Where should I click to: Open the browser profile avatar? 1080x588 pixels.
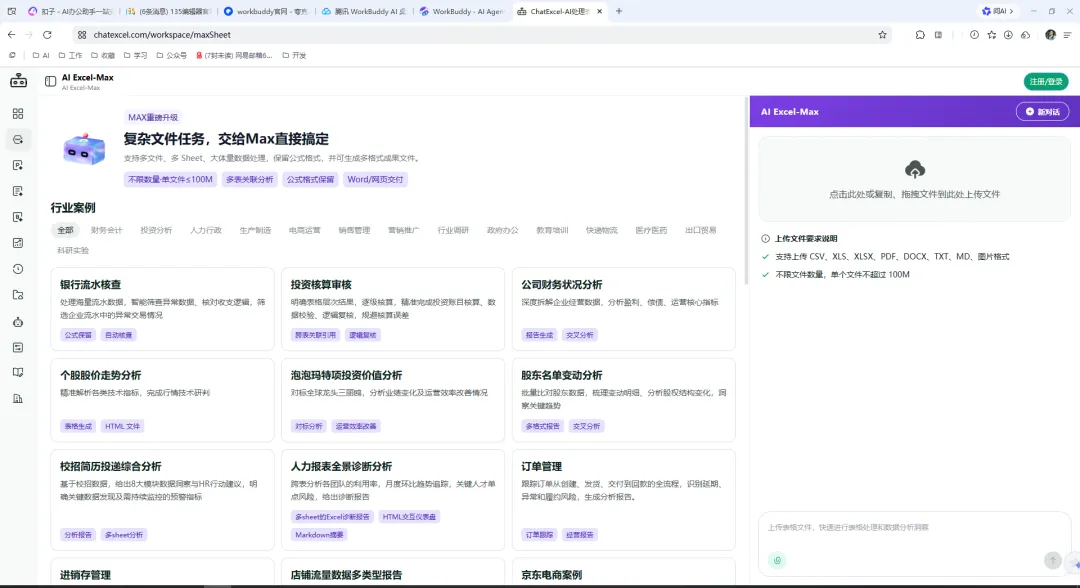click(x=1050, y=34)
